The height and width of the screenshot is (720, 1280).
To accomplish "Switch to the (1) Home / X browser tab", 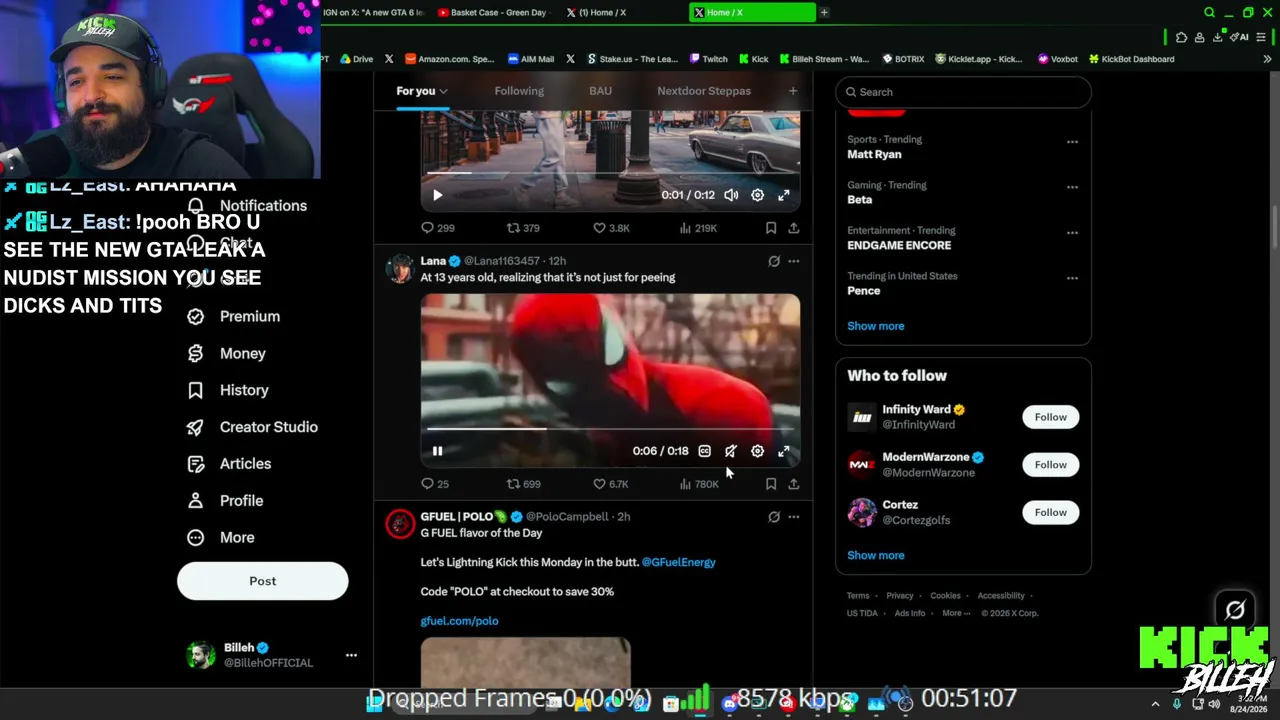I will click(x=620, y=13).
